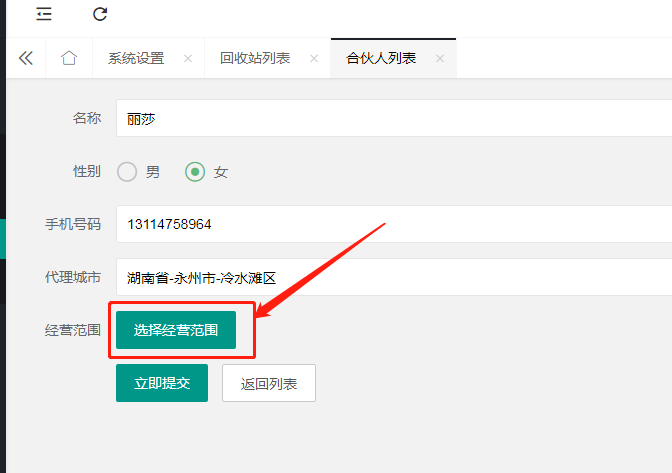Close the 系统设置 tab

coord(188,58)
